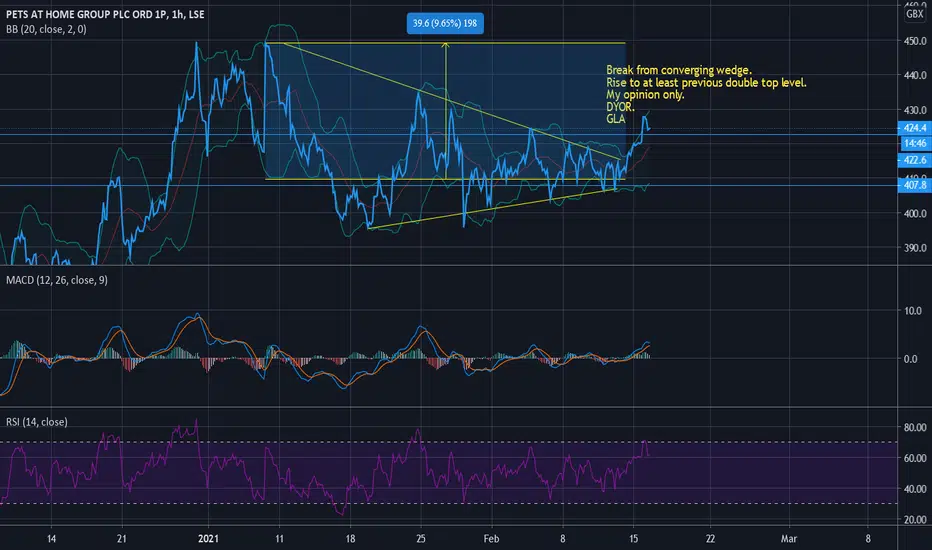Select the MACD (12, 26, close, 9) indicator label
The width and height of the screenshot is (932, 550).
point(57,280)
